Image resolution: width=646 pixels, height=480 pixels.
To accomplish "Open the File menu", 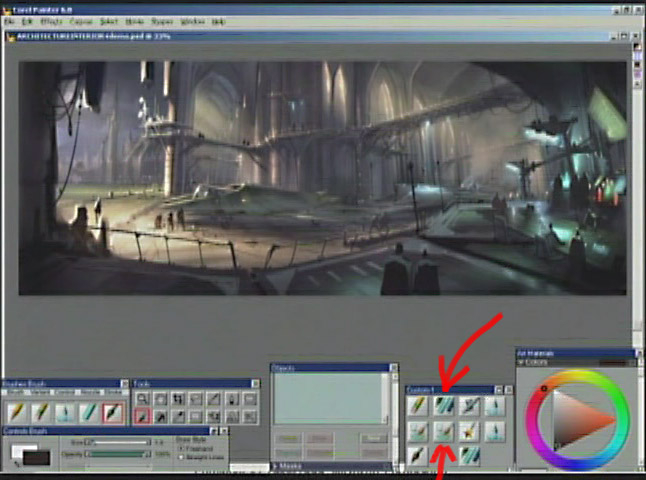I will 9,21.
